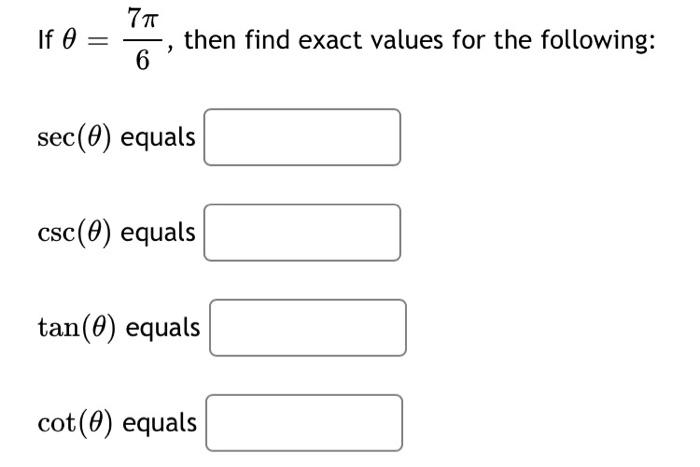Click the tan(θ) expression label
The width and height of the screenshot is (700, 467).
(x=77, y=328)
